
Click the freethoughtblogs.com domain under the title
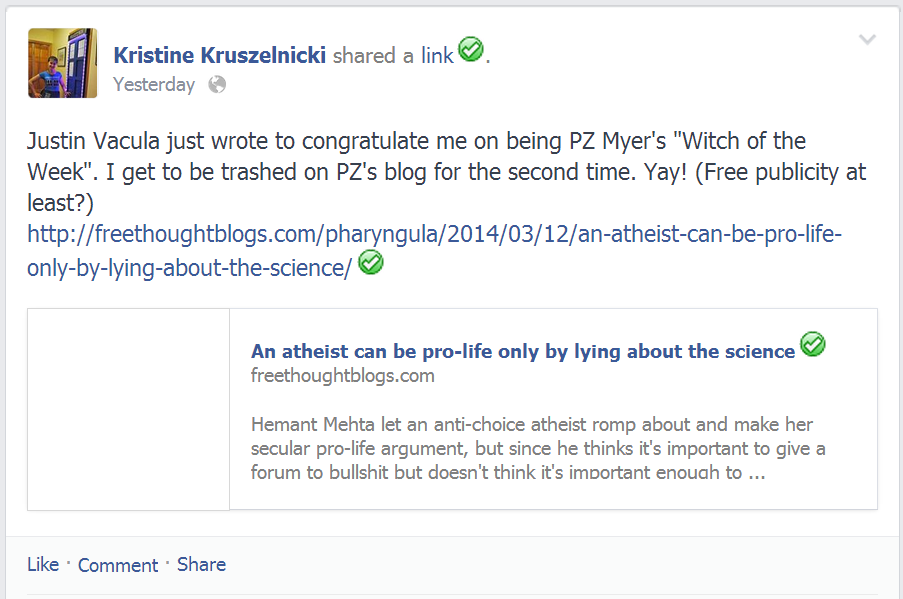pos(342,376)
